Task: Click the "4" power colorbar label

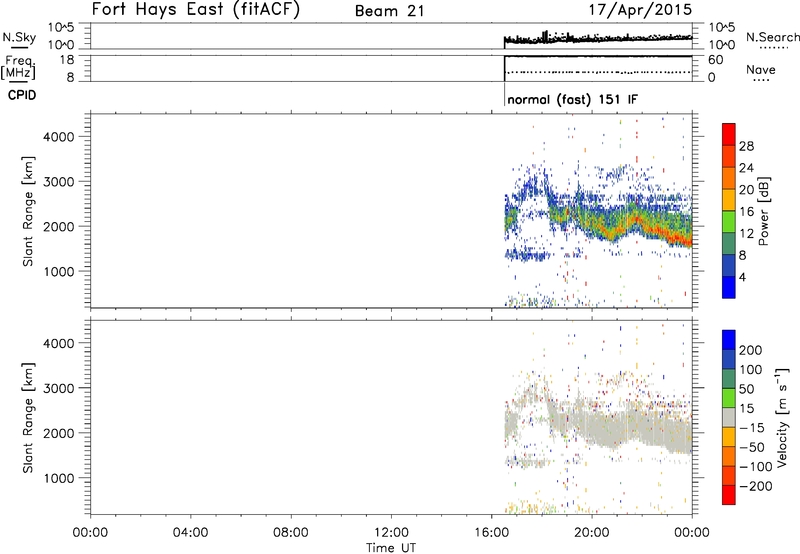Action: (x=743, y=277)
